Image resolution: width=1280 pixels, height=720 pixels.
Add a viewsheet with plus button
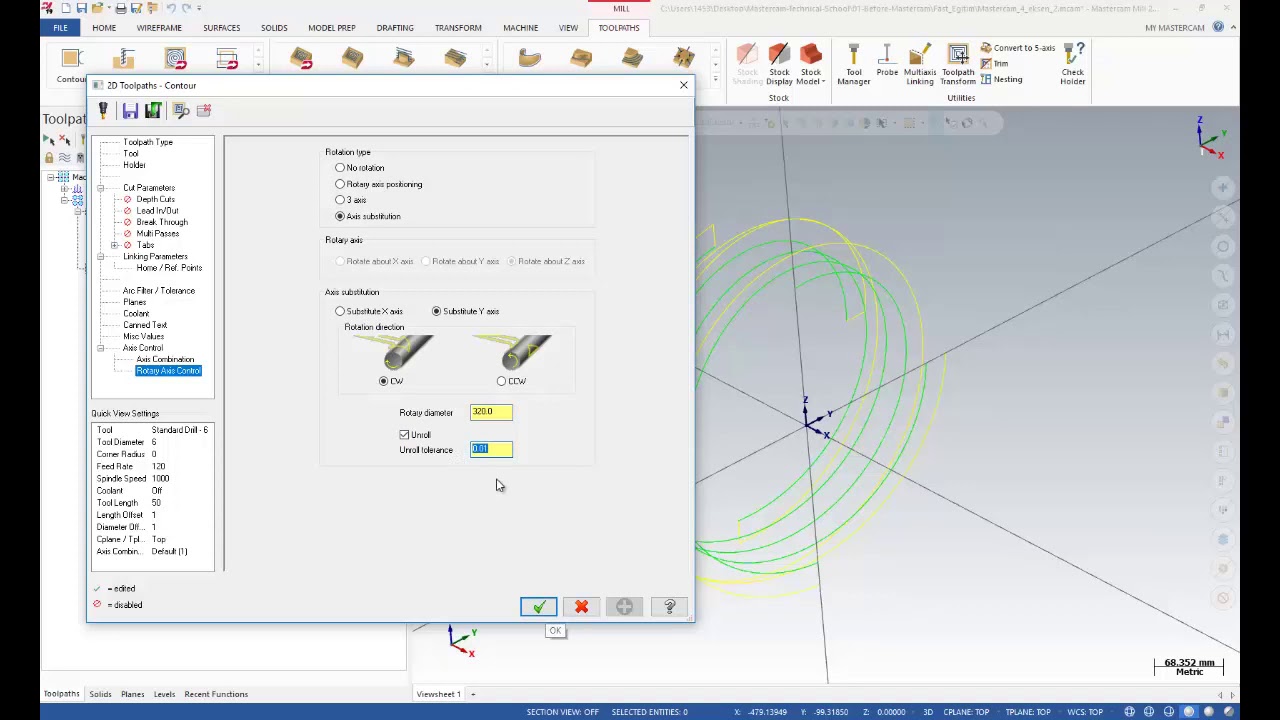[473, 694]
